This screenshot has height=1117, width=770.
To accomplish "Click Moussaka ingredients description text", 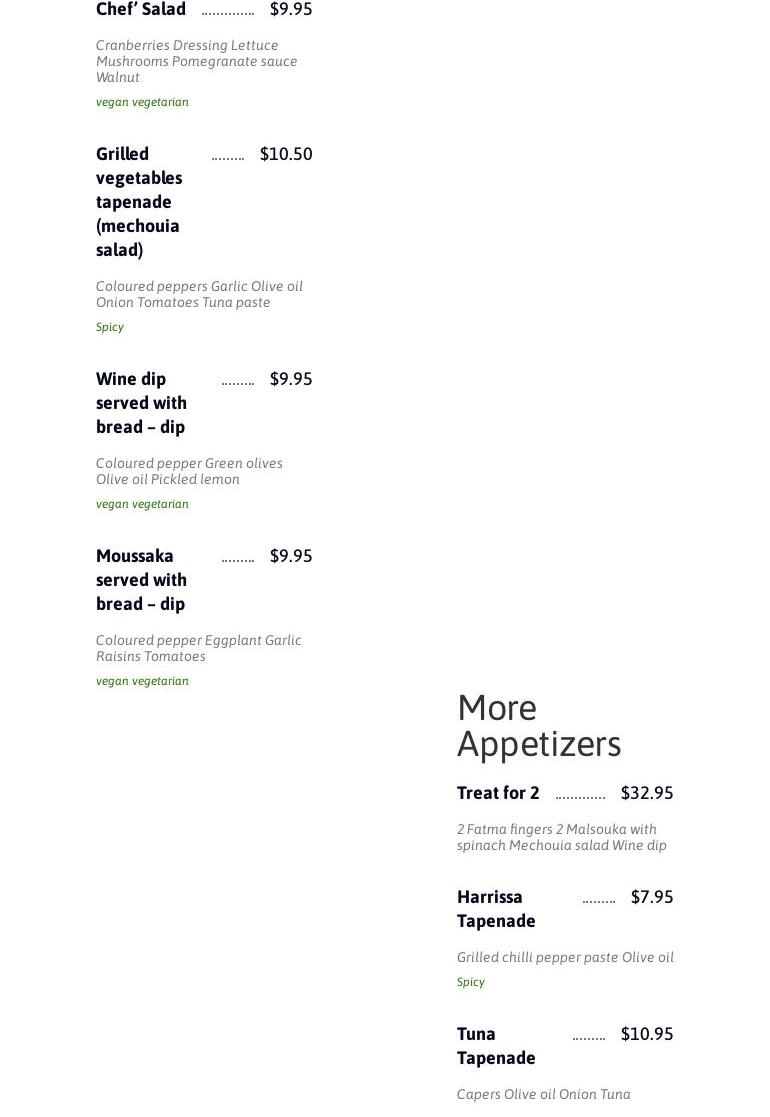I will click(198, 648).
